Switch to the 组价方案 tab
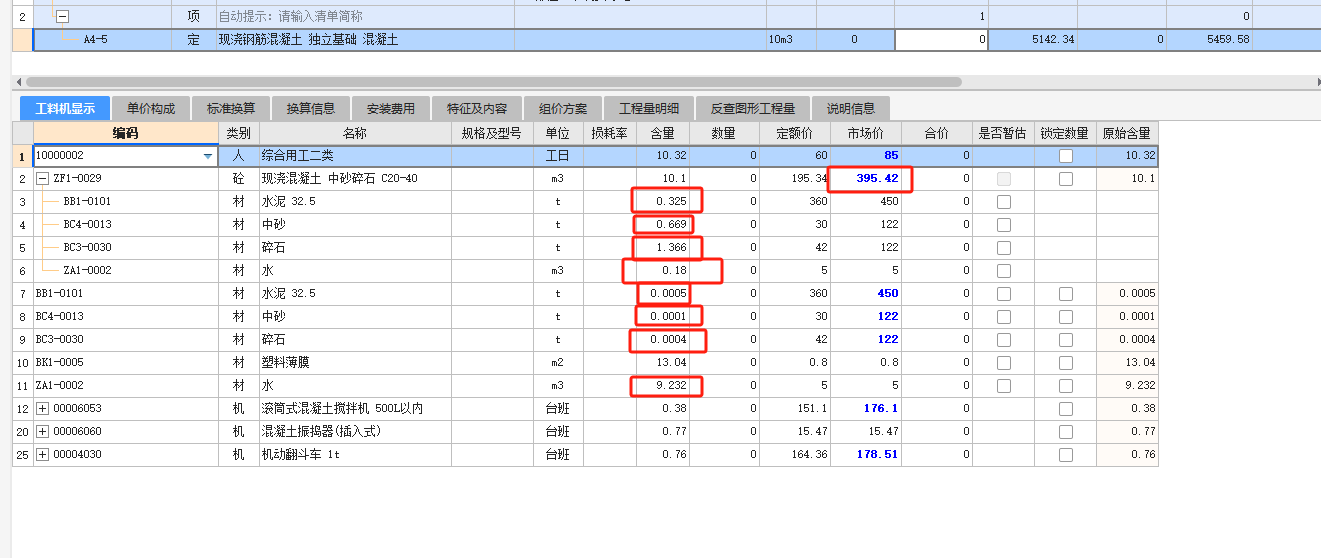1321x558 pixels. (563, 108)
